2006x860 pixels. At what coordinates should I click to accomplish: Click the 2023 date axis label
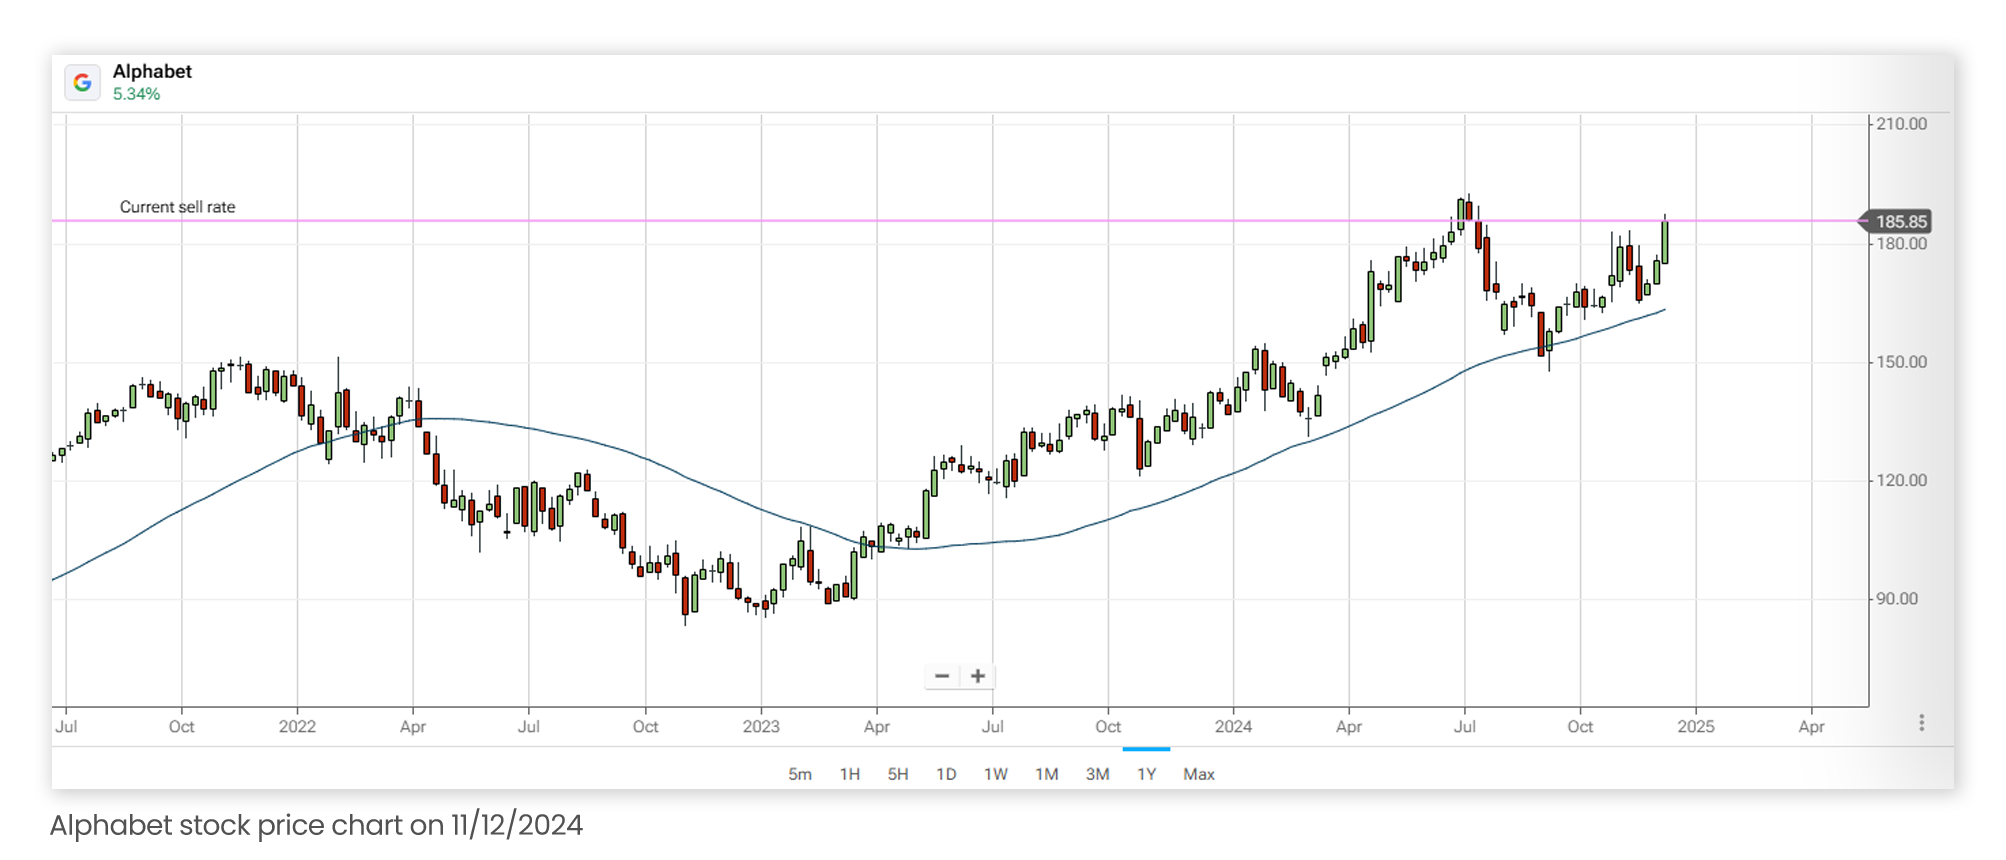761,727
